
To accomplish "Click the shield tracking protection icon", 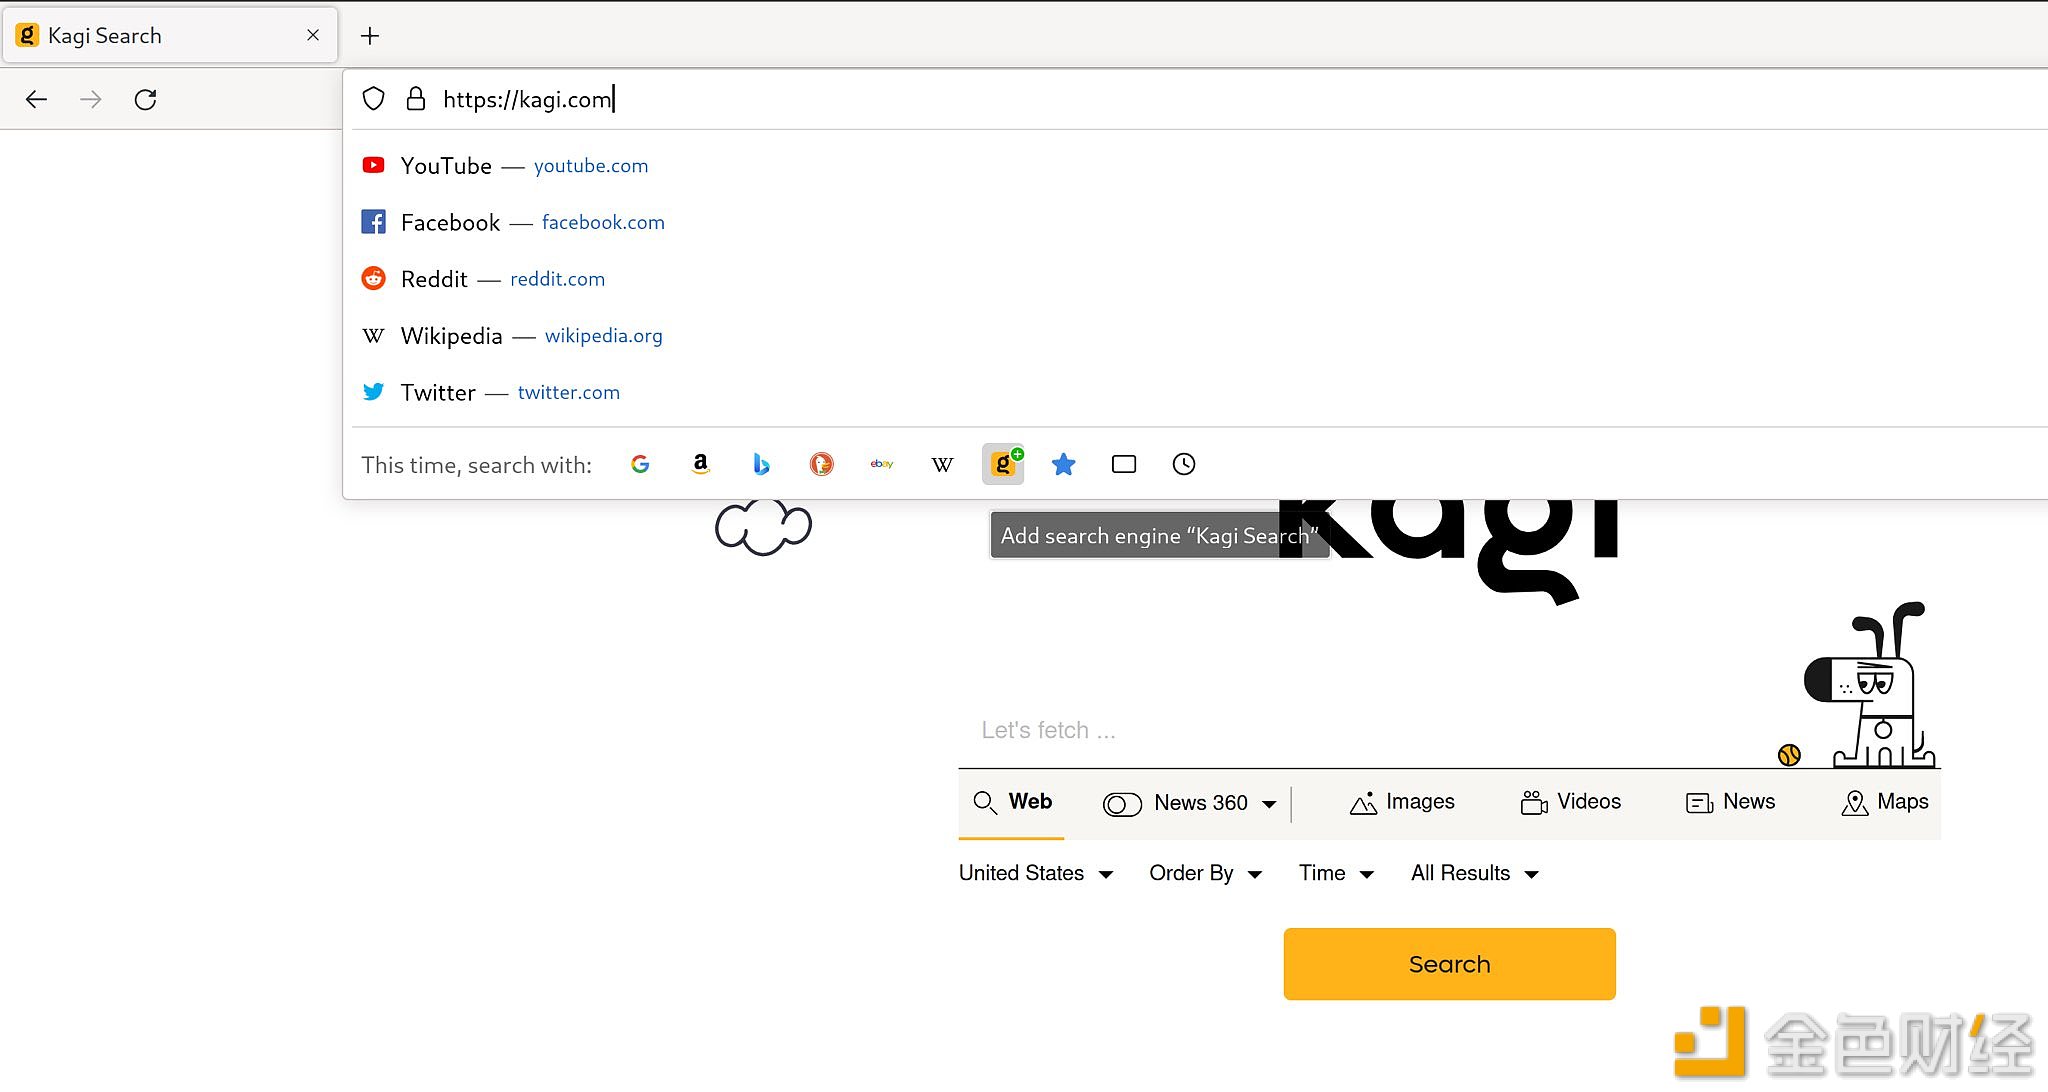I will click(x=373, y=99).
